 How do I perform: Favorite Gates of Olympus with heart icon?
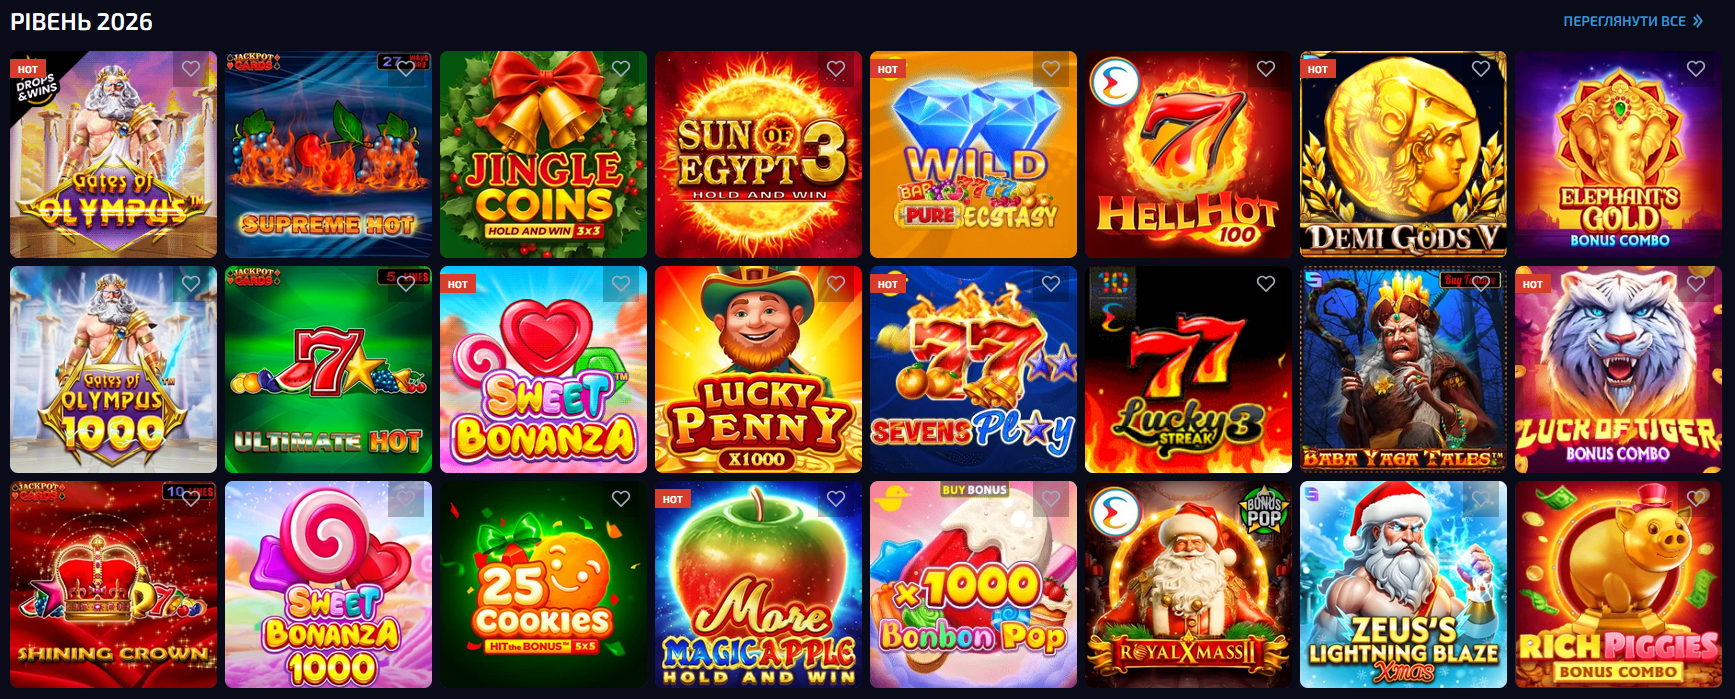(191, 69)
